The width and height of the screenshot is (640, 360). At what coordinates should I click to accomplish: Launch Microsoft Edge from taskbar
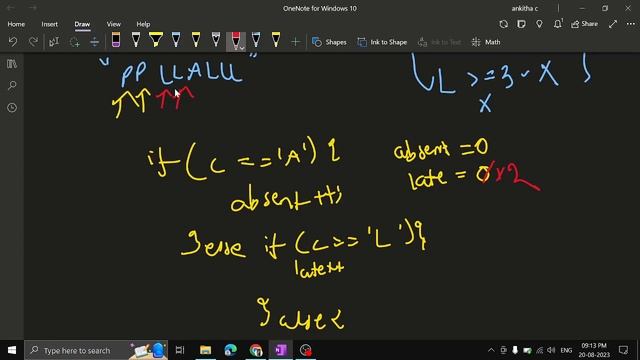click(231, 350)
